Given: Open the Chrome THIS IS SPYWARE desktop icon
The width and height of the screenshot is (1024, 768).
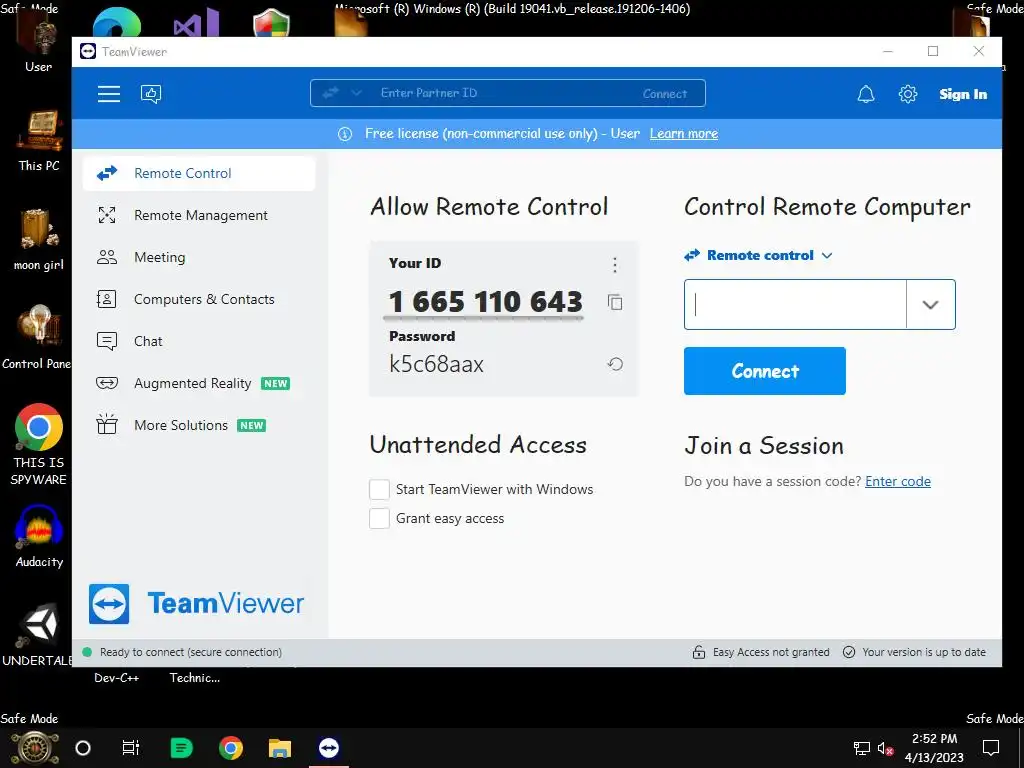Looking at the screenshot, I should tap(39, 444).
